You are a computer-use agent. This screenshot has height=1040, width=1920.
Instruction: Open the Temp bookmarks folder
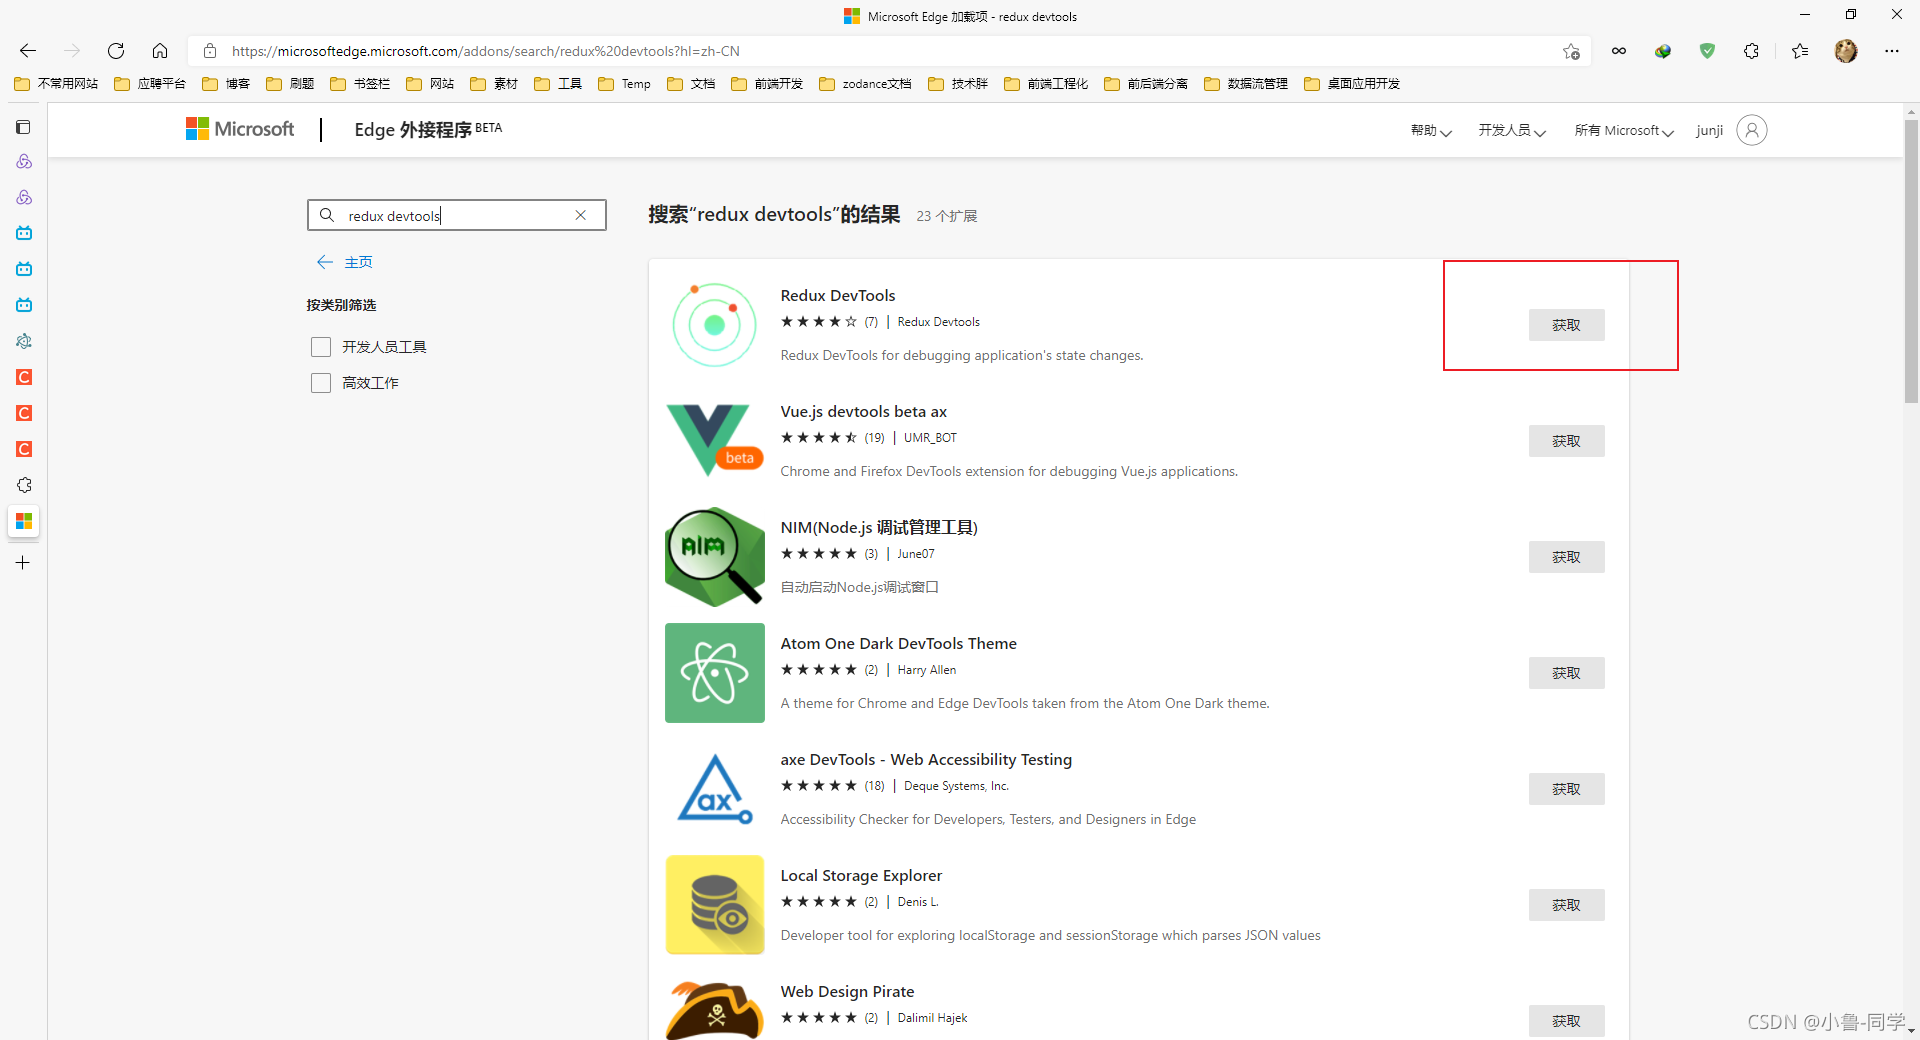coord(624,84)
